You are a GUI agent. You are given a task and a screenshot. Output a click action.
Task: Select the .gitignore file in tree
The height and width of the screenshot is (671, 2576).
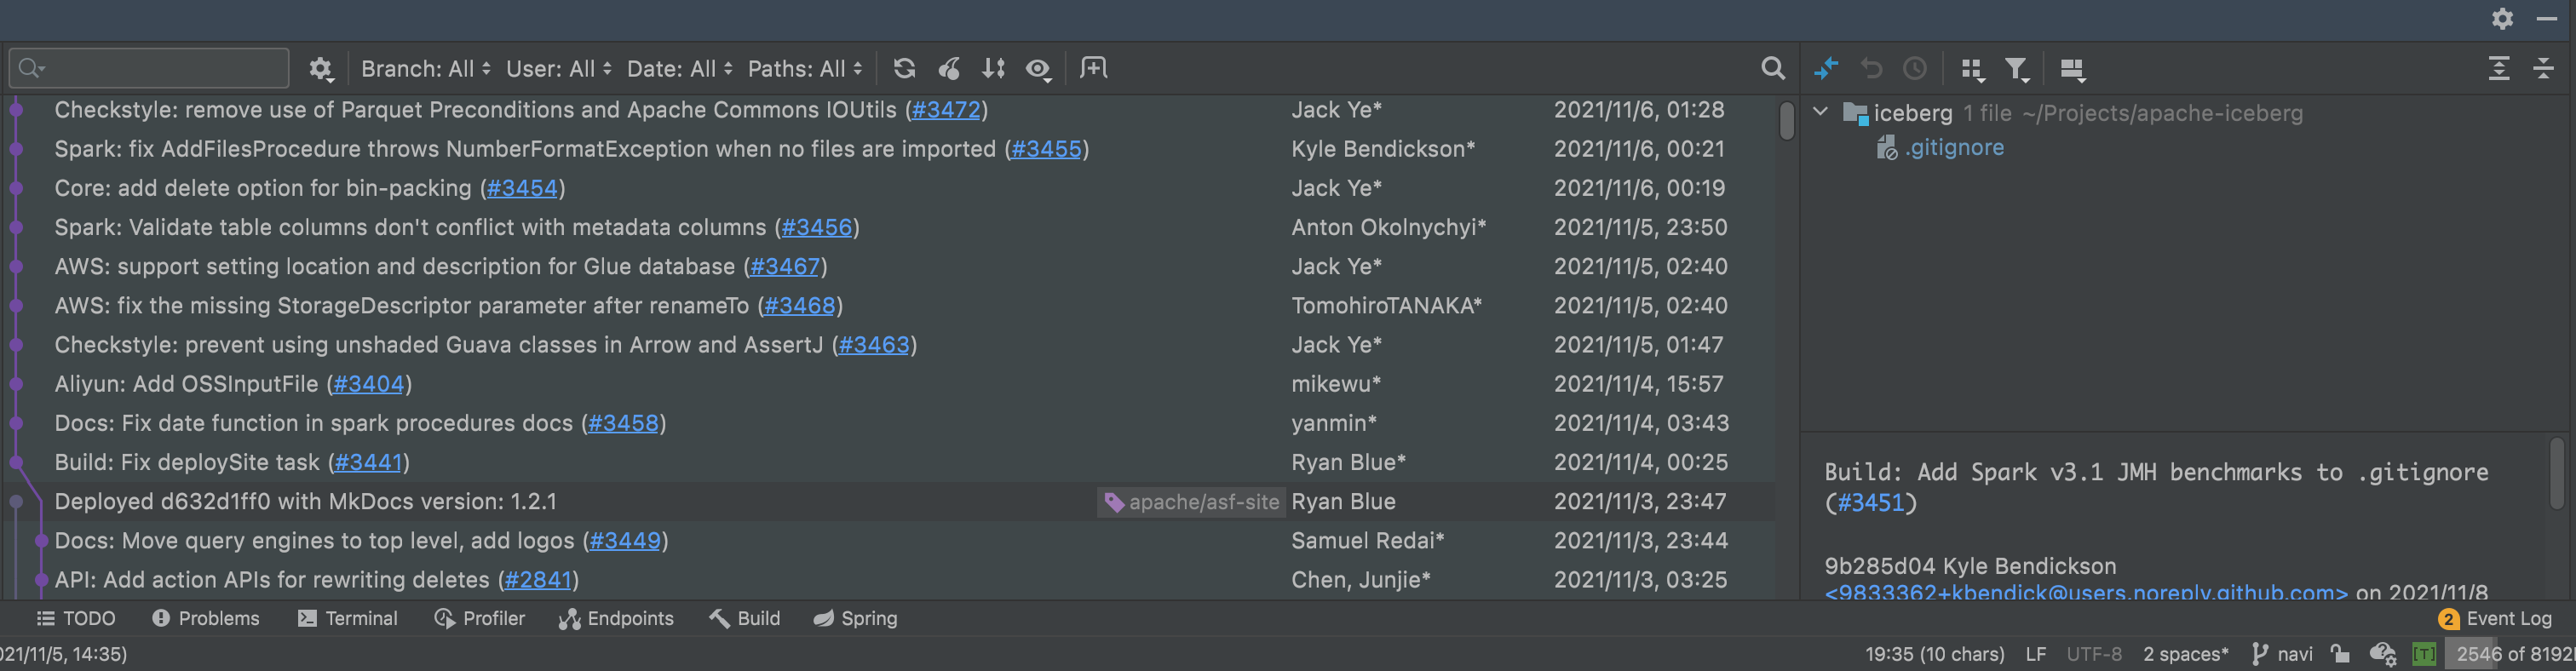pyautogui.click(x=1953, y=148)
